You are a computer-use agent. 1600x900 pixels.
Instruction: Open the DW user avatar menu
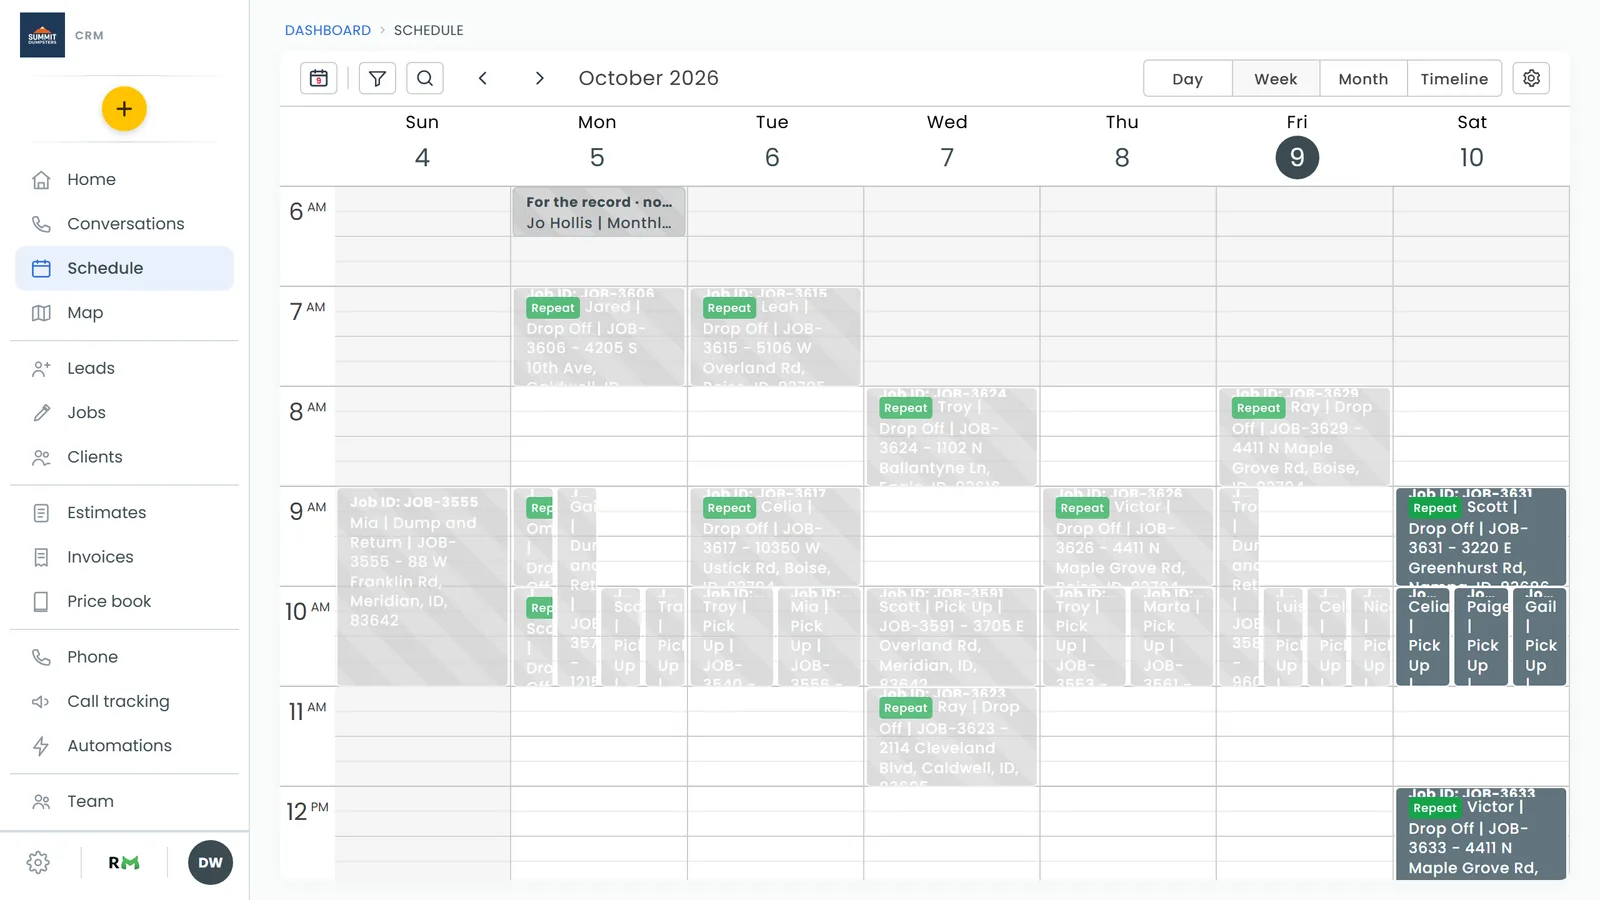coord(210,862)
